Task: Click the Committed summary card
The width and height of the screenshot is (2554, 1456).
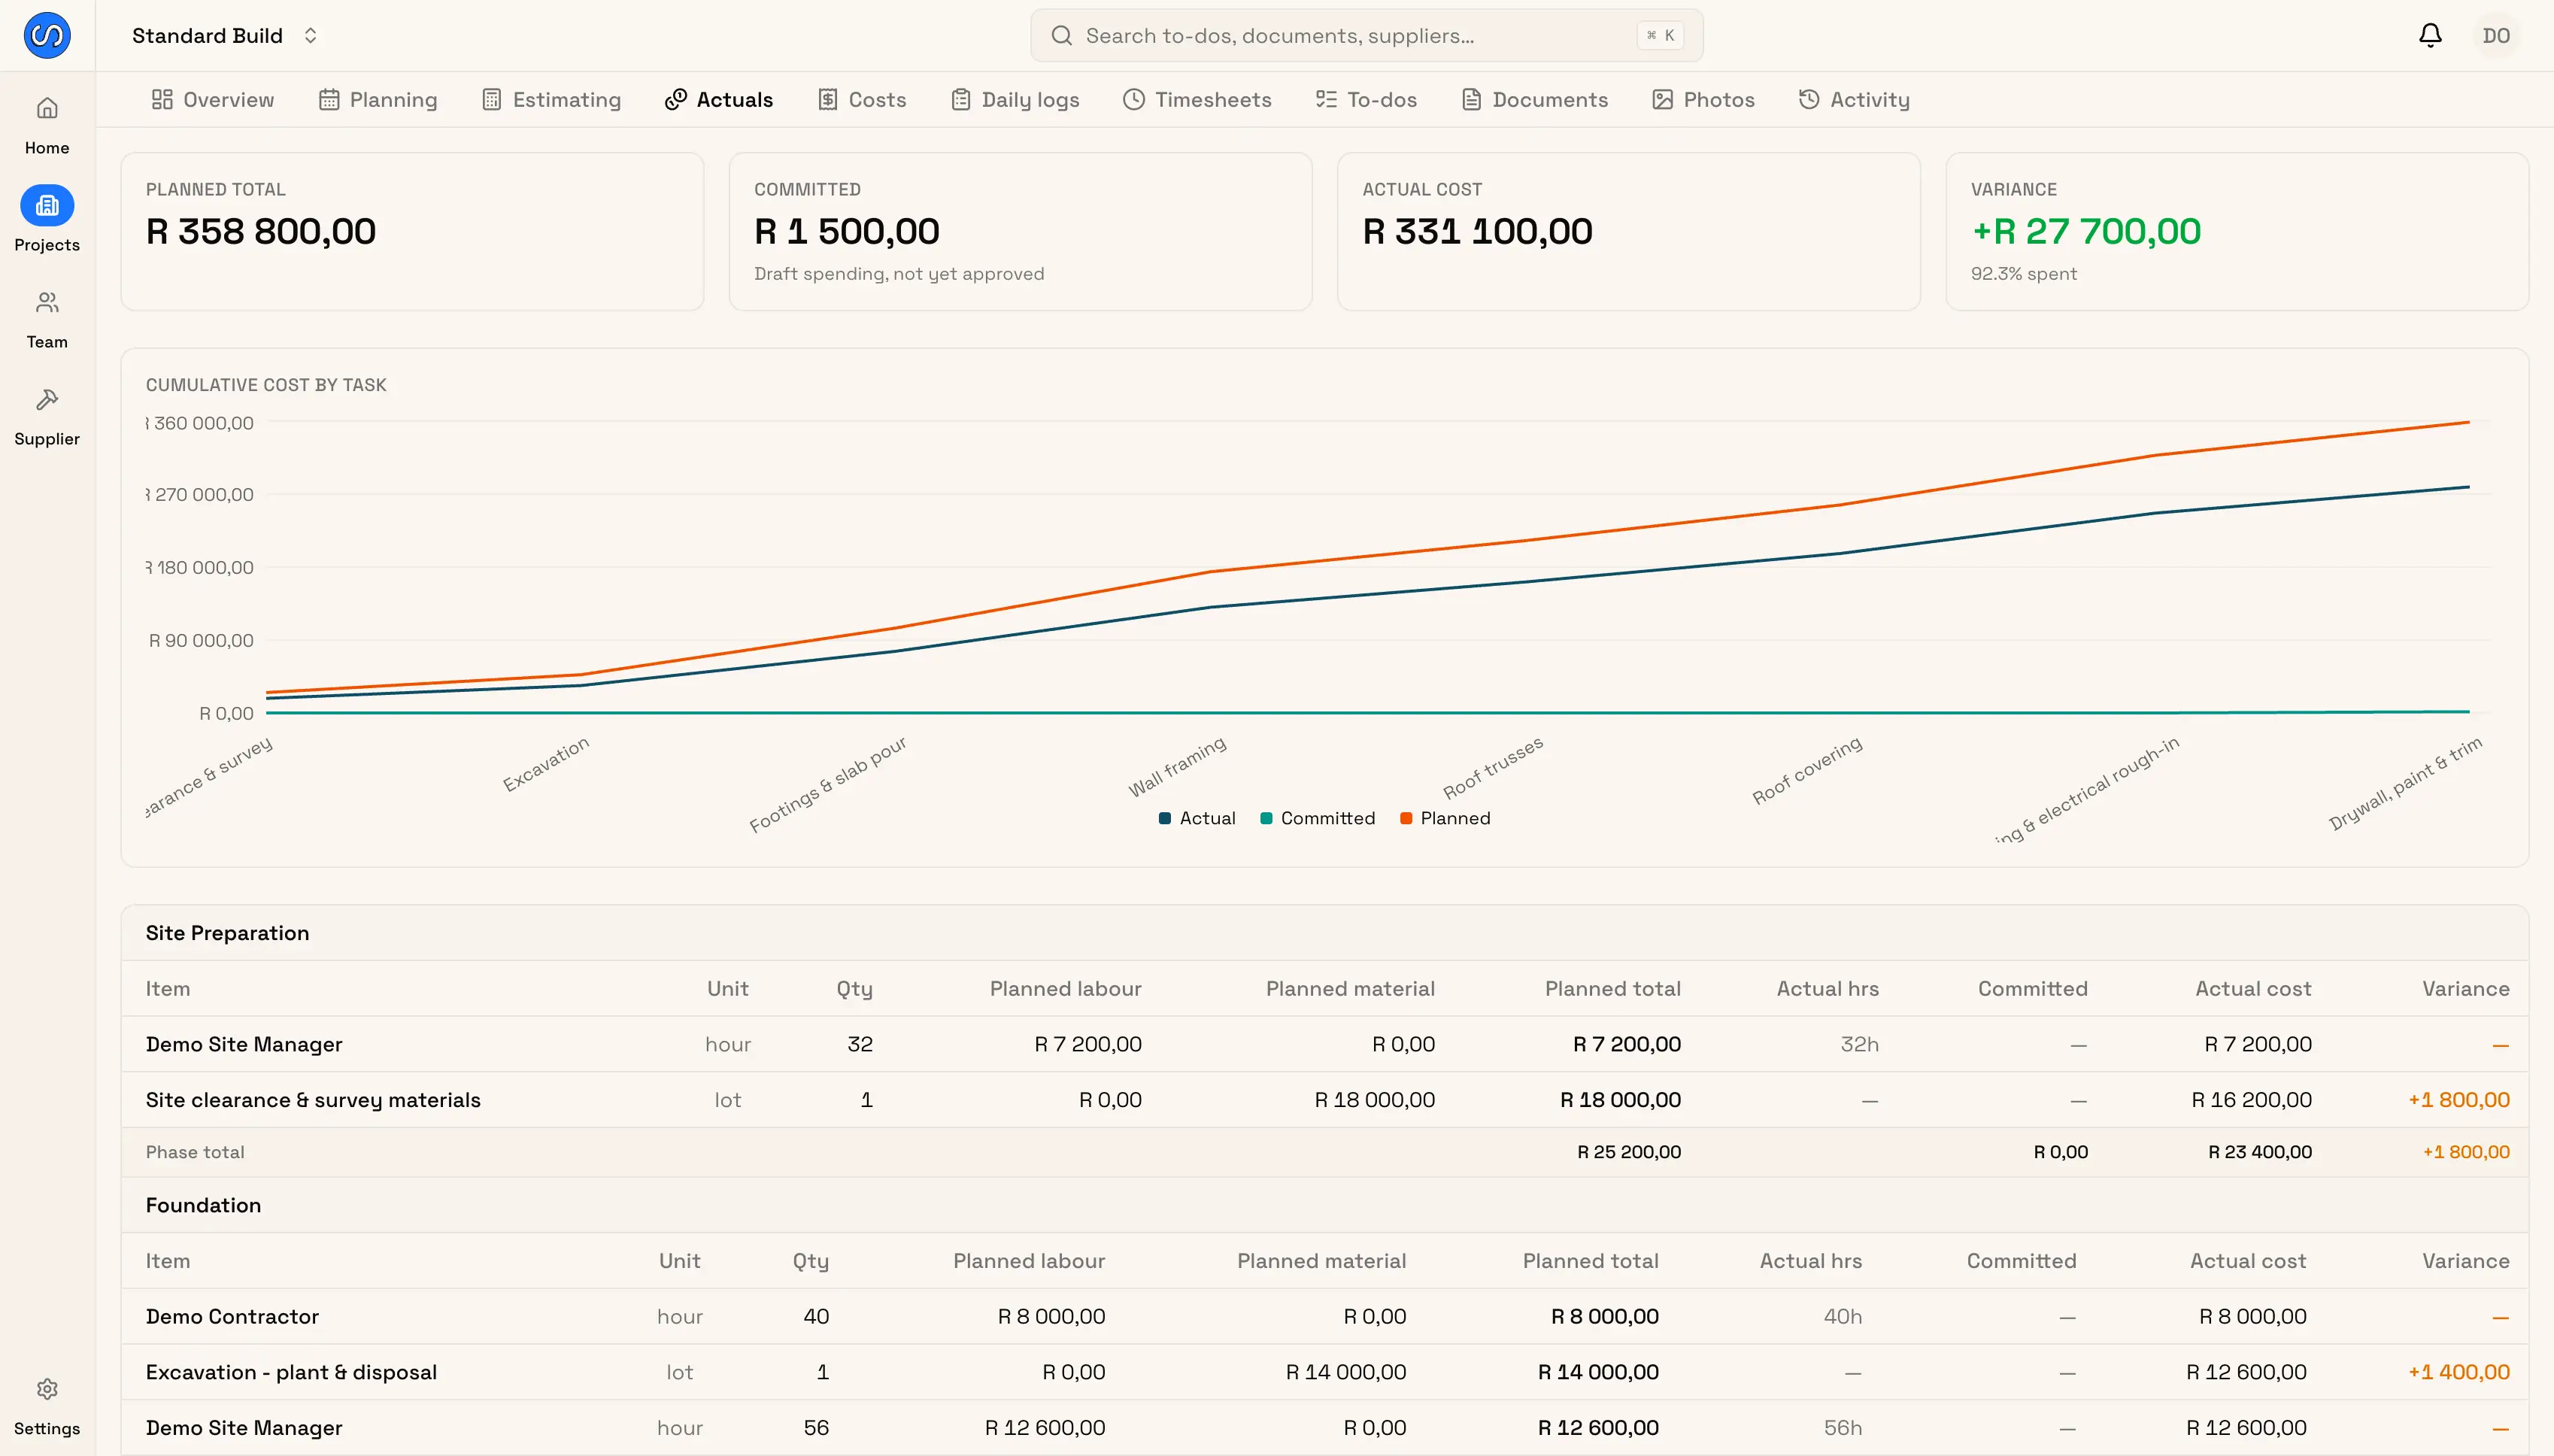Action: point(1020,231)
